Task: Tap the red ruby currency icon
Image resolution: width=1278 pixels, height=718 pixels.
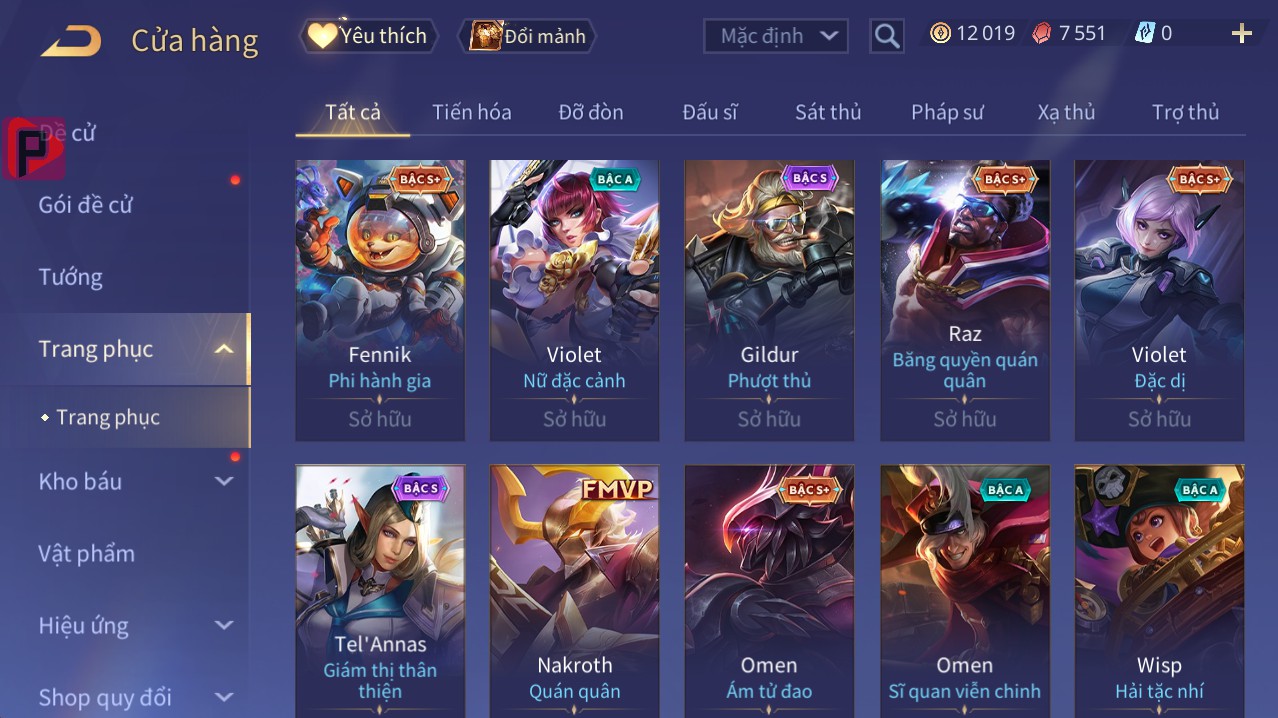Action: 1042,34
